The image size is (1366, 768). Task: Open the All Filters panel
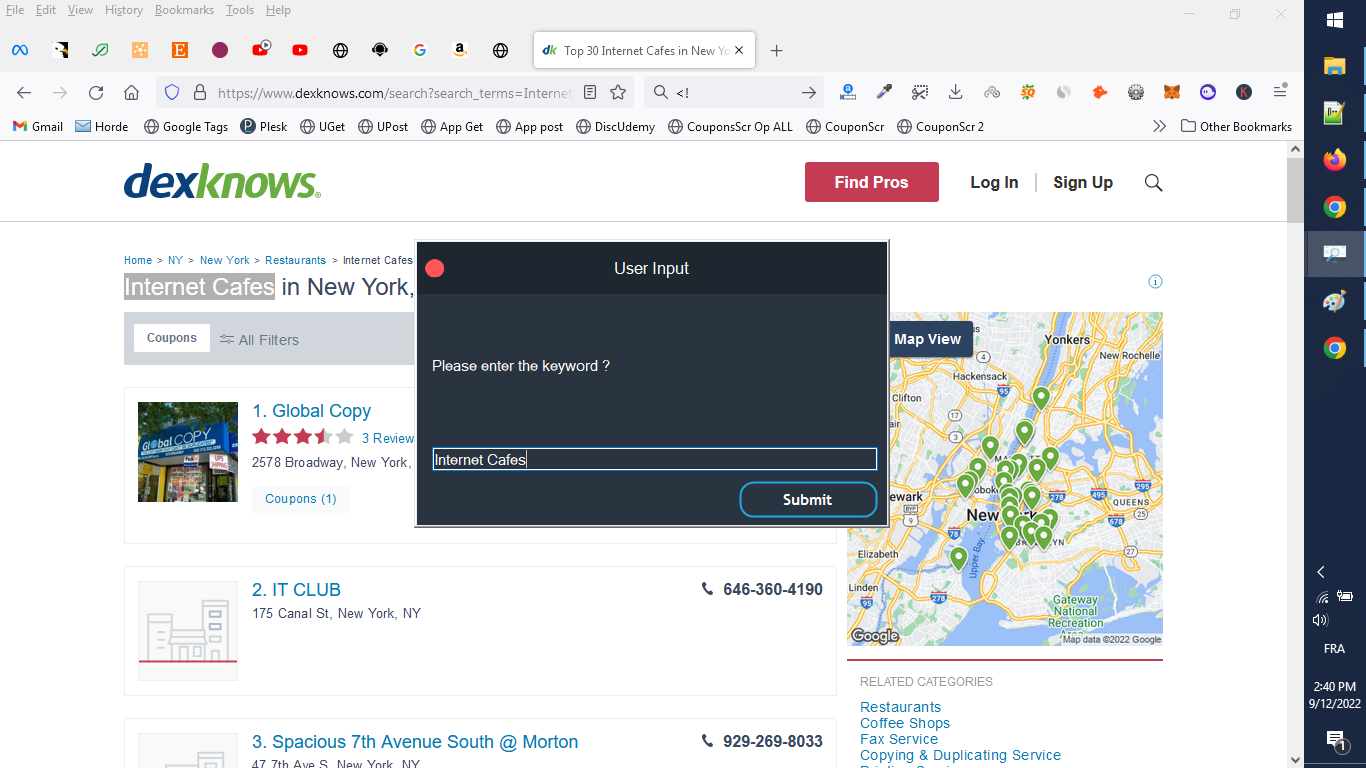point(259,340)
